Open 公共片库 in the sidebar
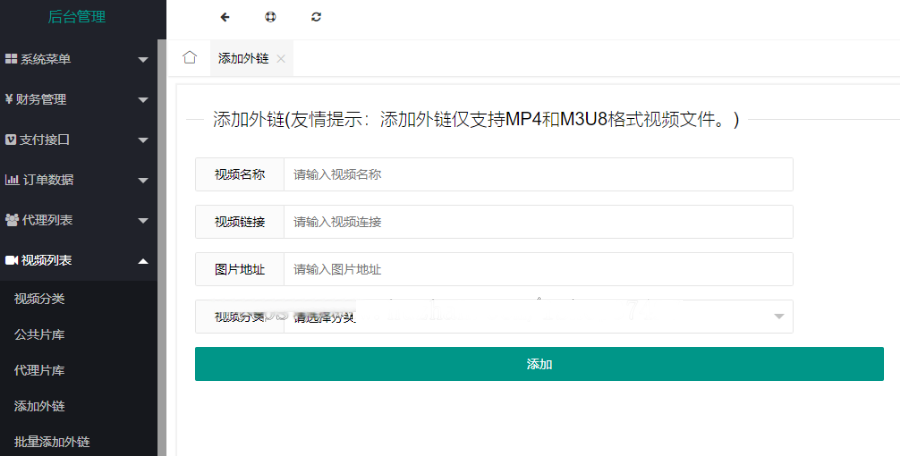 coord(40,335)
